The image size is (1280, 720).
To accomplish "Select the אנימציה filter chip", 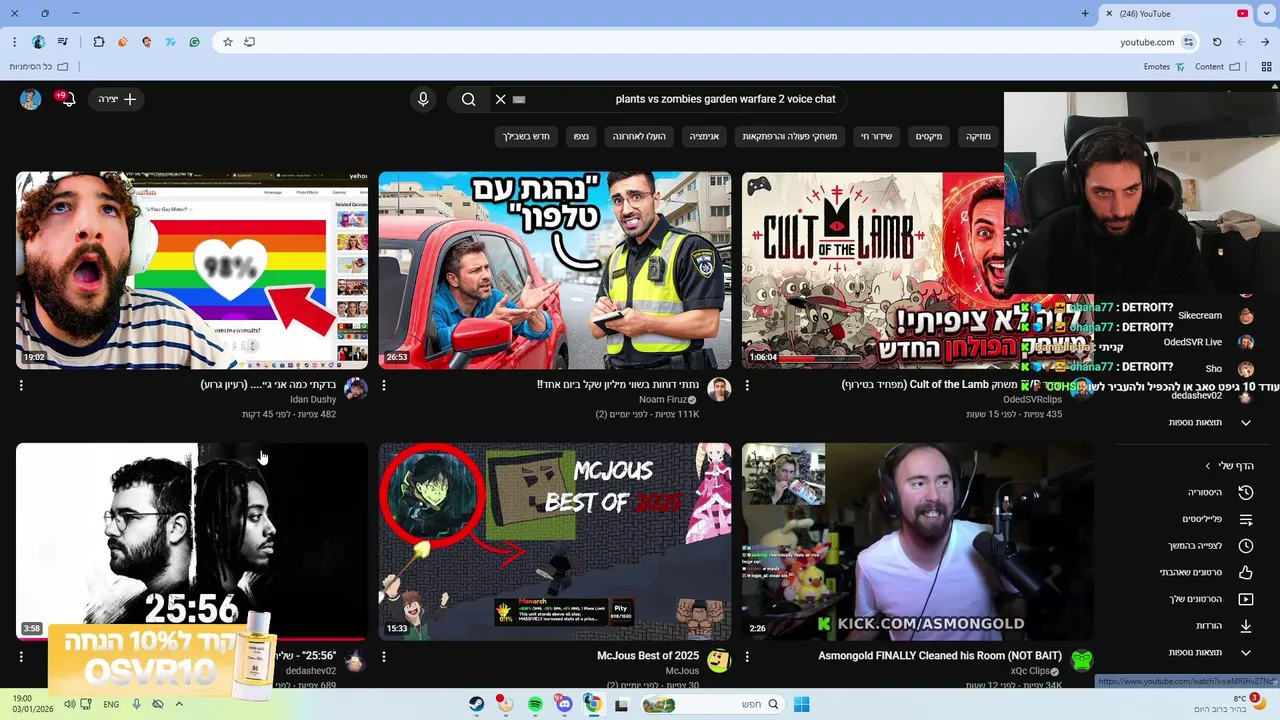I will [x=704, y=136].
